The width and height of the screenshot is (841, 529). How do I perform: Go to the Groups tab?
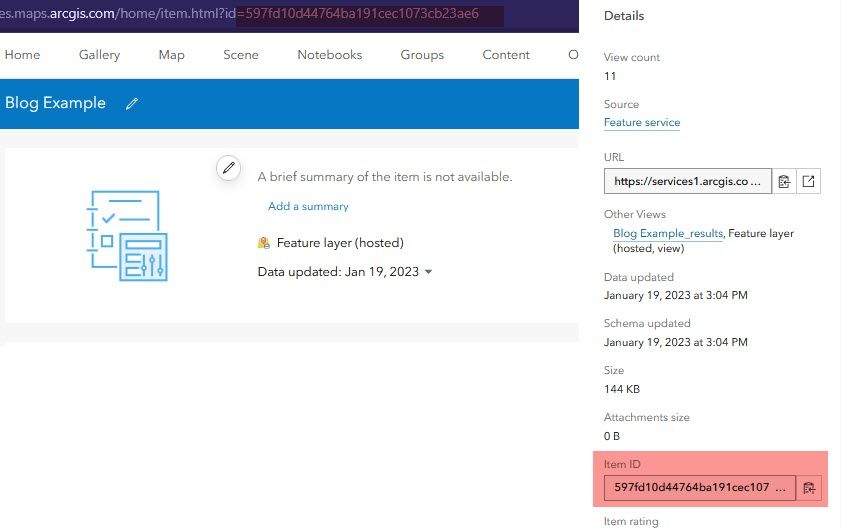click(x=422, y=55)
